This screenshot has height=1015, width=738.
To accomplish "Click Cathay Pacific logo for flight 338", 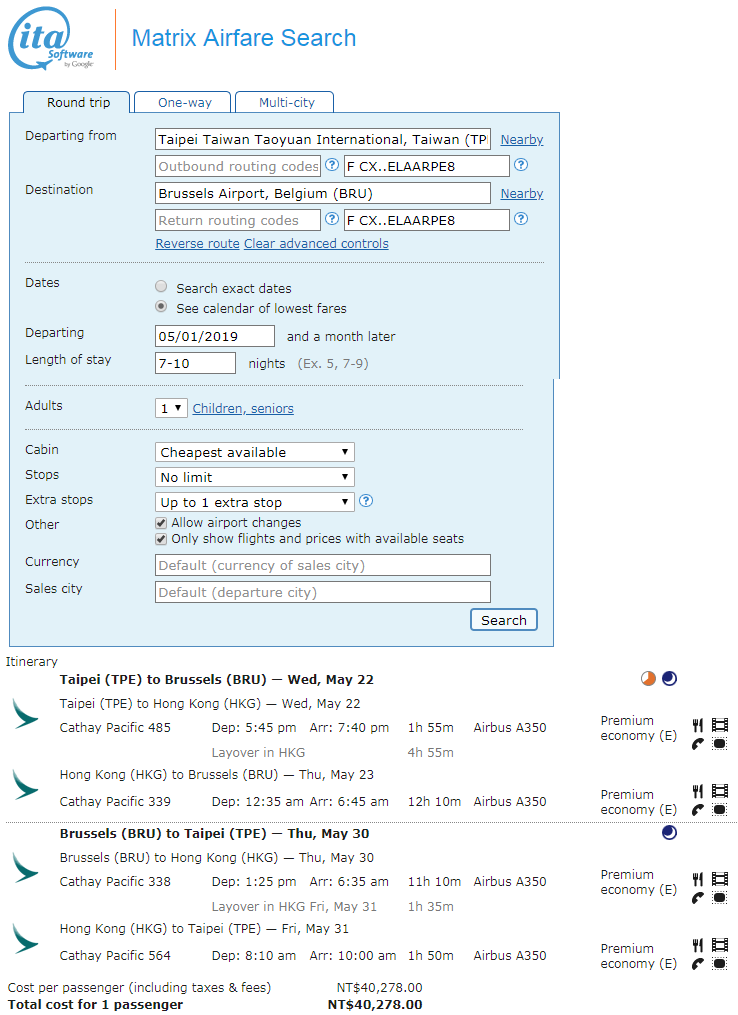I will click(x=25, y=867).
